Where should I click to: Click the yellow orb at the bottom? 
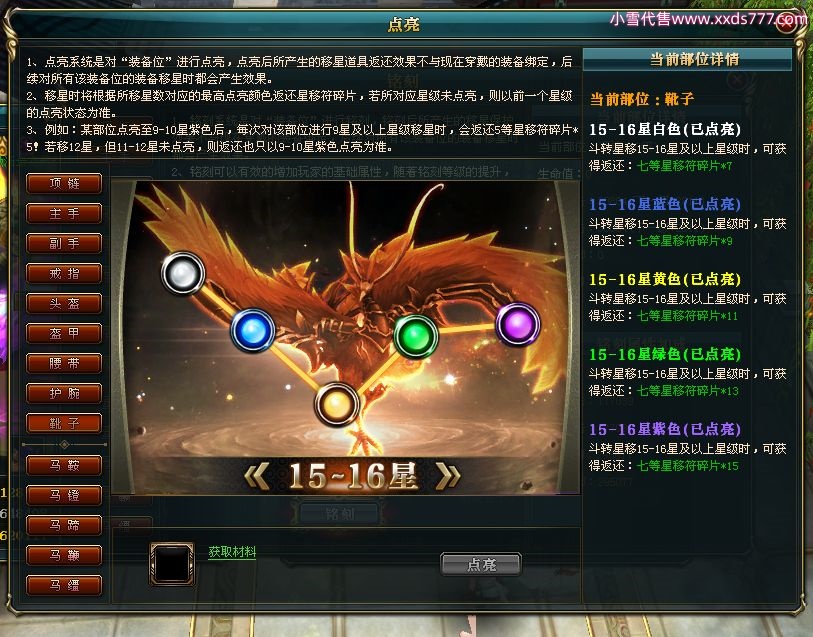point(337,404)
